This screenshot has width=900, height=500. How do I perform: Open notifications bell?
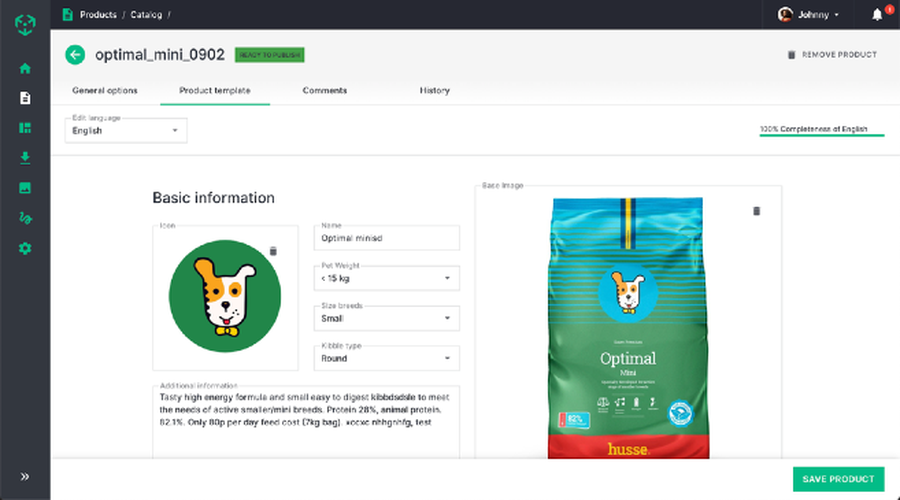pyautogui.click(x=877, y=15)
